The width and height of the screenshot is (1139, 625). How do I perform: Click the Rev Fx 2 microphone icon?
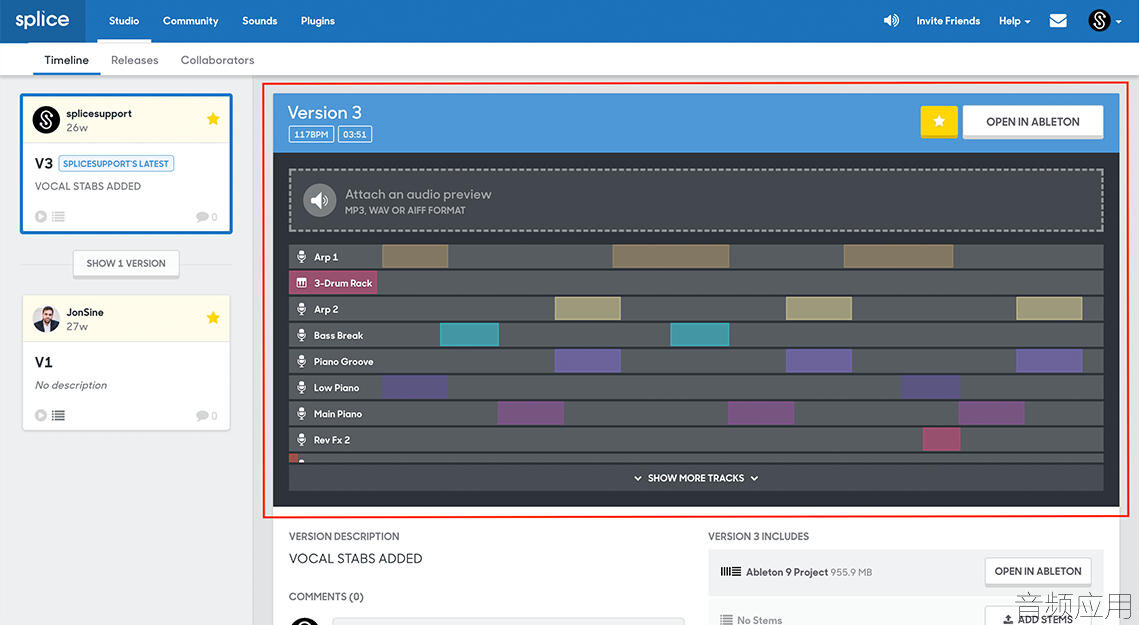(x=301, y=440)
